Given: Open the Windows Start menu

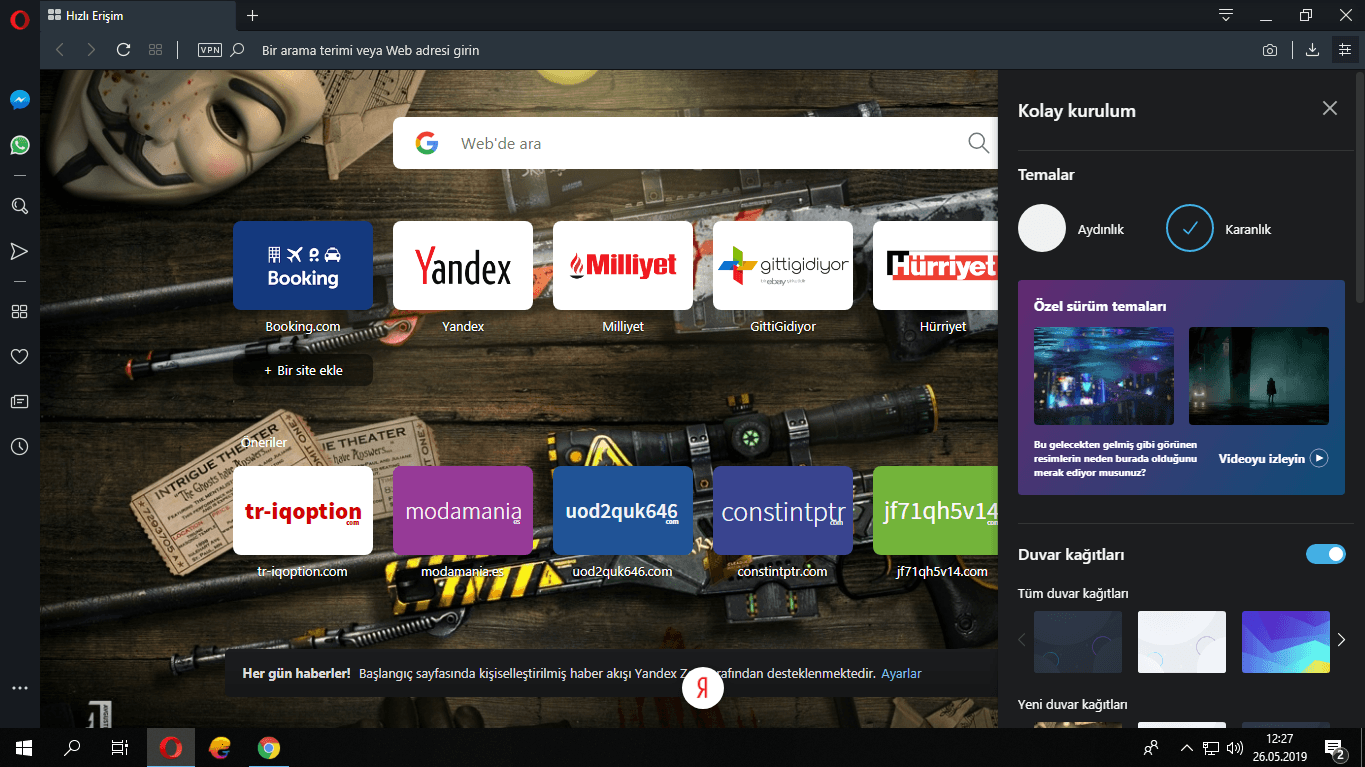Looking at the screenshot, I should pyautogui.click(x=24, y=747).
